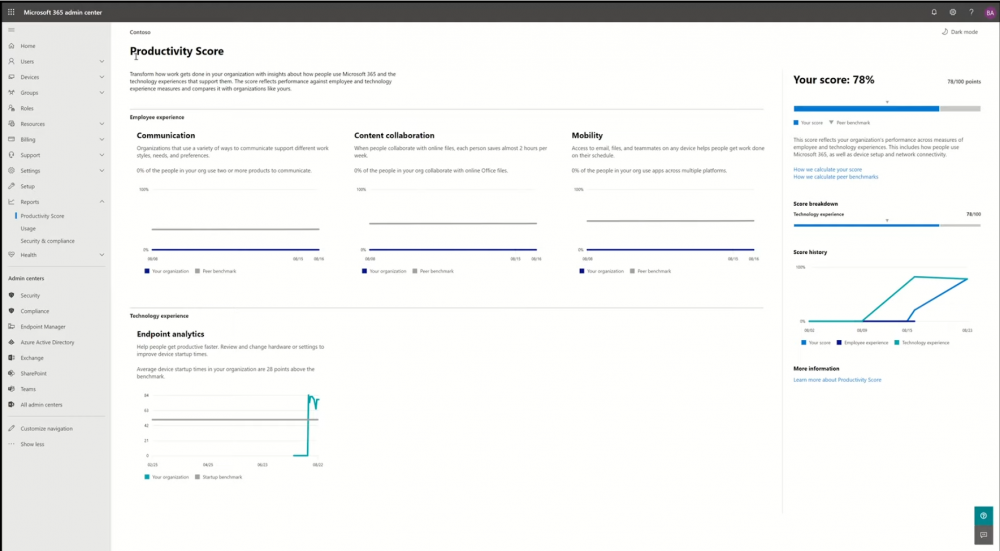The image size is (1000, 551).
Task: Open How we calculate your score link
Action: click(x=827, y=170)
